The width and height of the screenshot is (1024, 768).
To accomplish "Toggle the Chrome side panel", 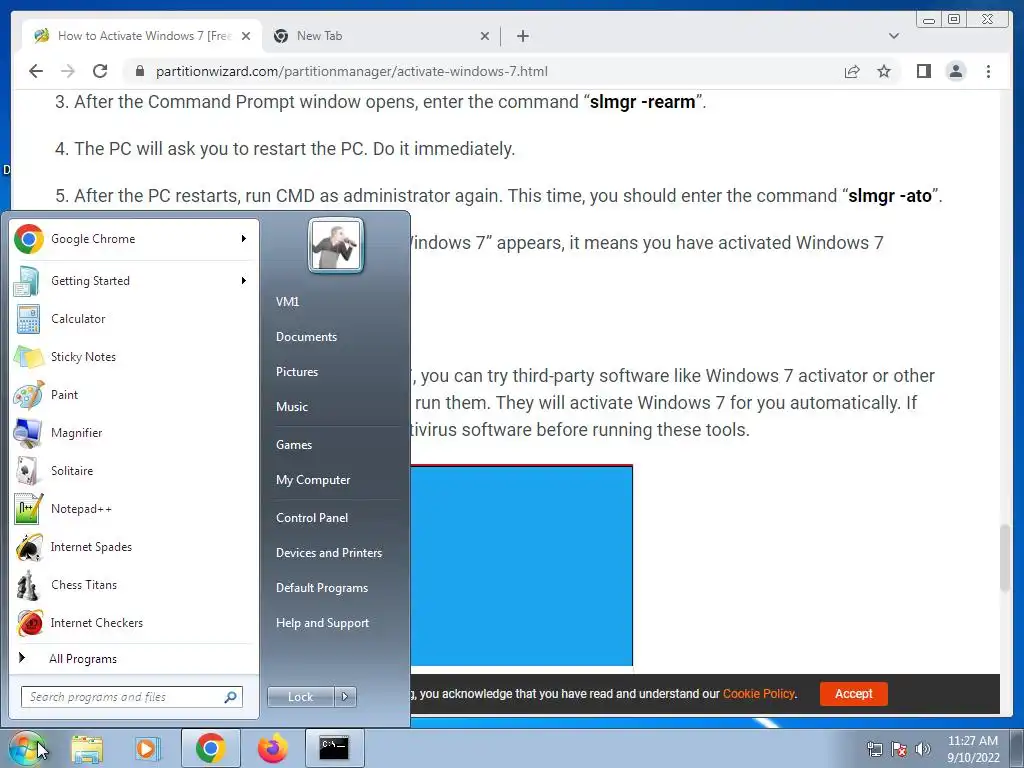I will click(923, 71).
